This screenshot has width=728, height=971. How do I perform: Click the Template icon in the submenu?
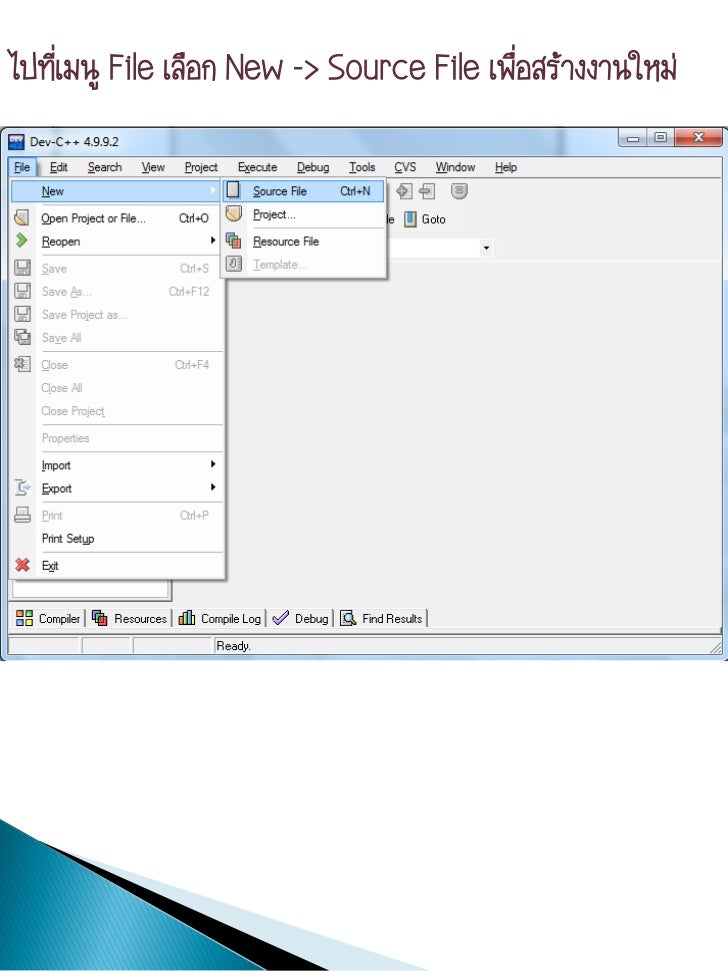(x=233, y=264)
